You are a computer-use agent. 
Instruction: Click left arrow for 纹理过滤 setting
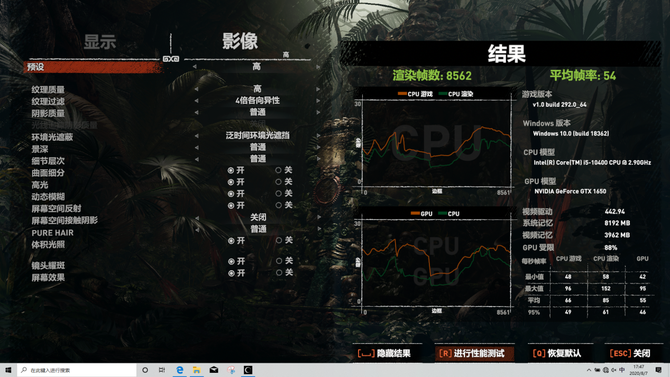point(196,101)
